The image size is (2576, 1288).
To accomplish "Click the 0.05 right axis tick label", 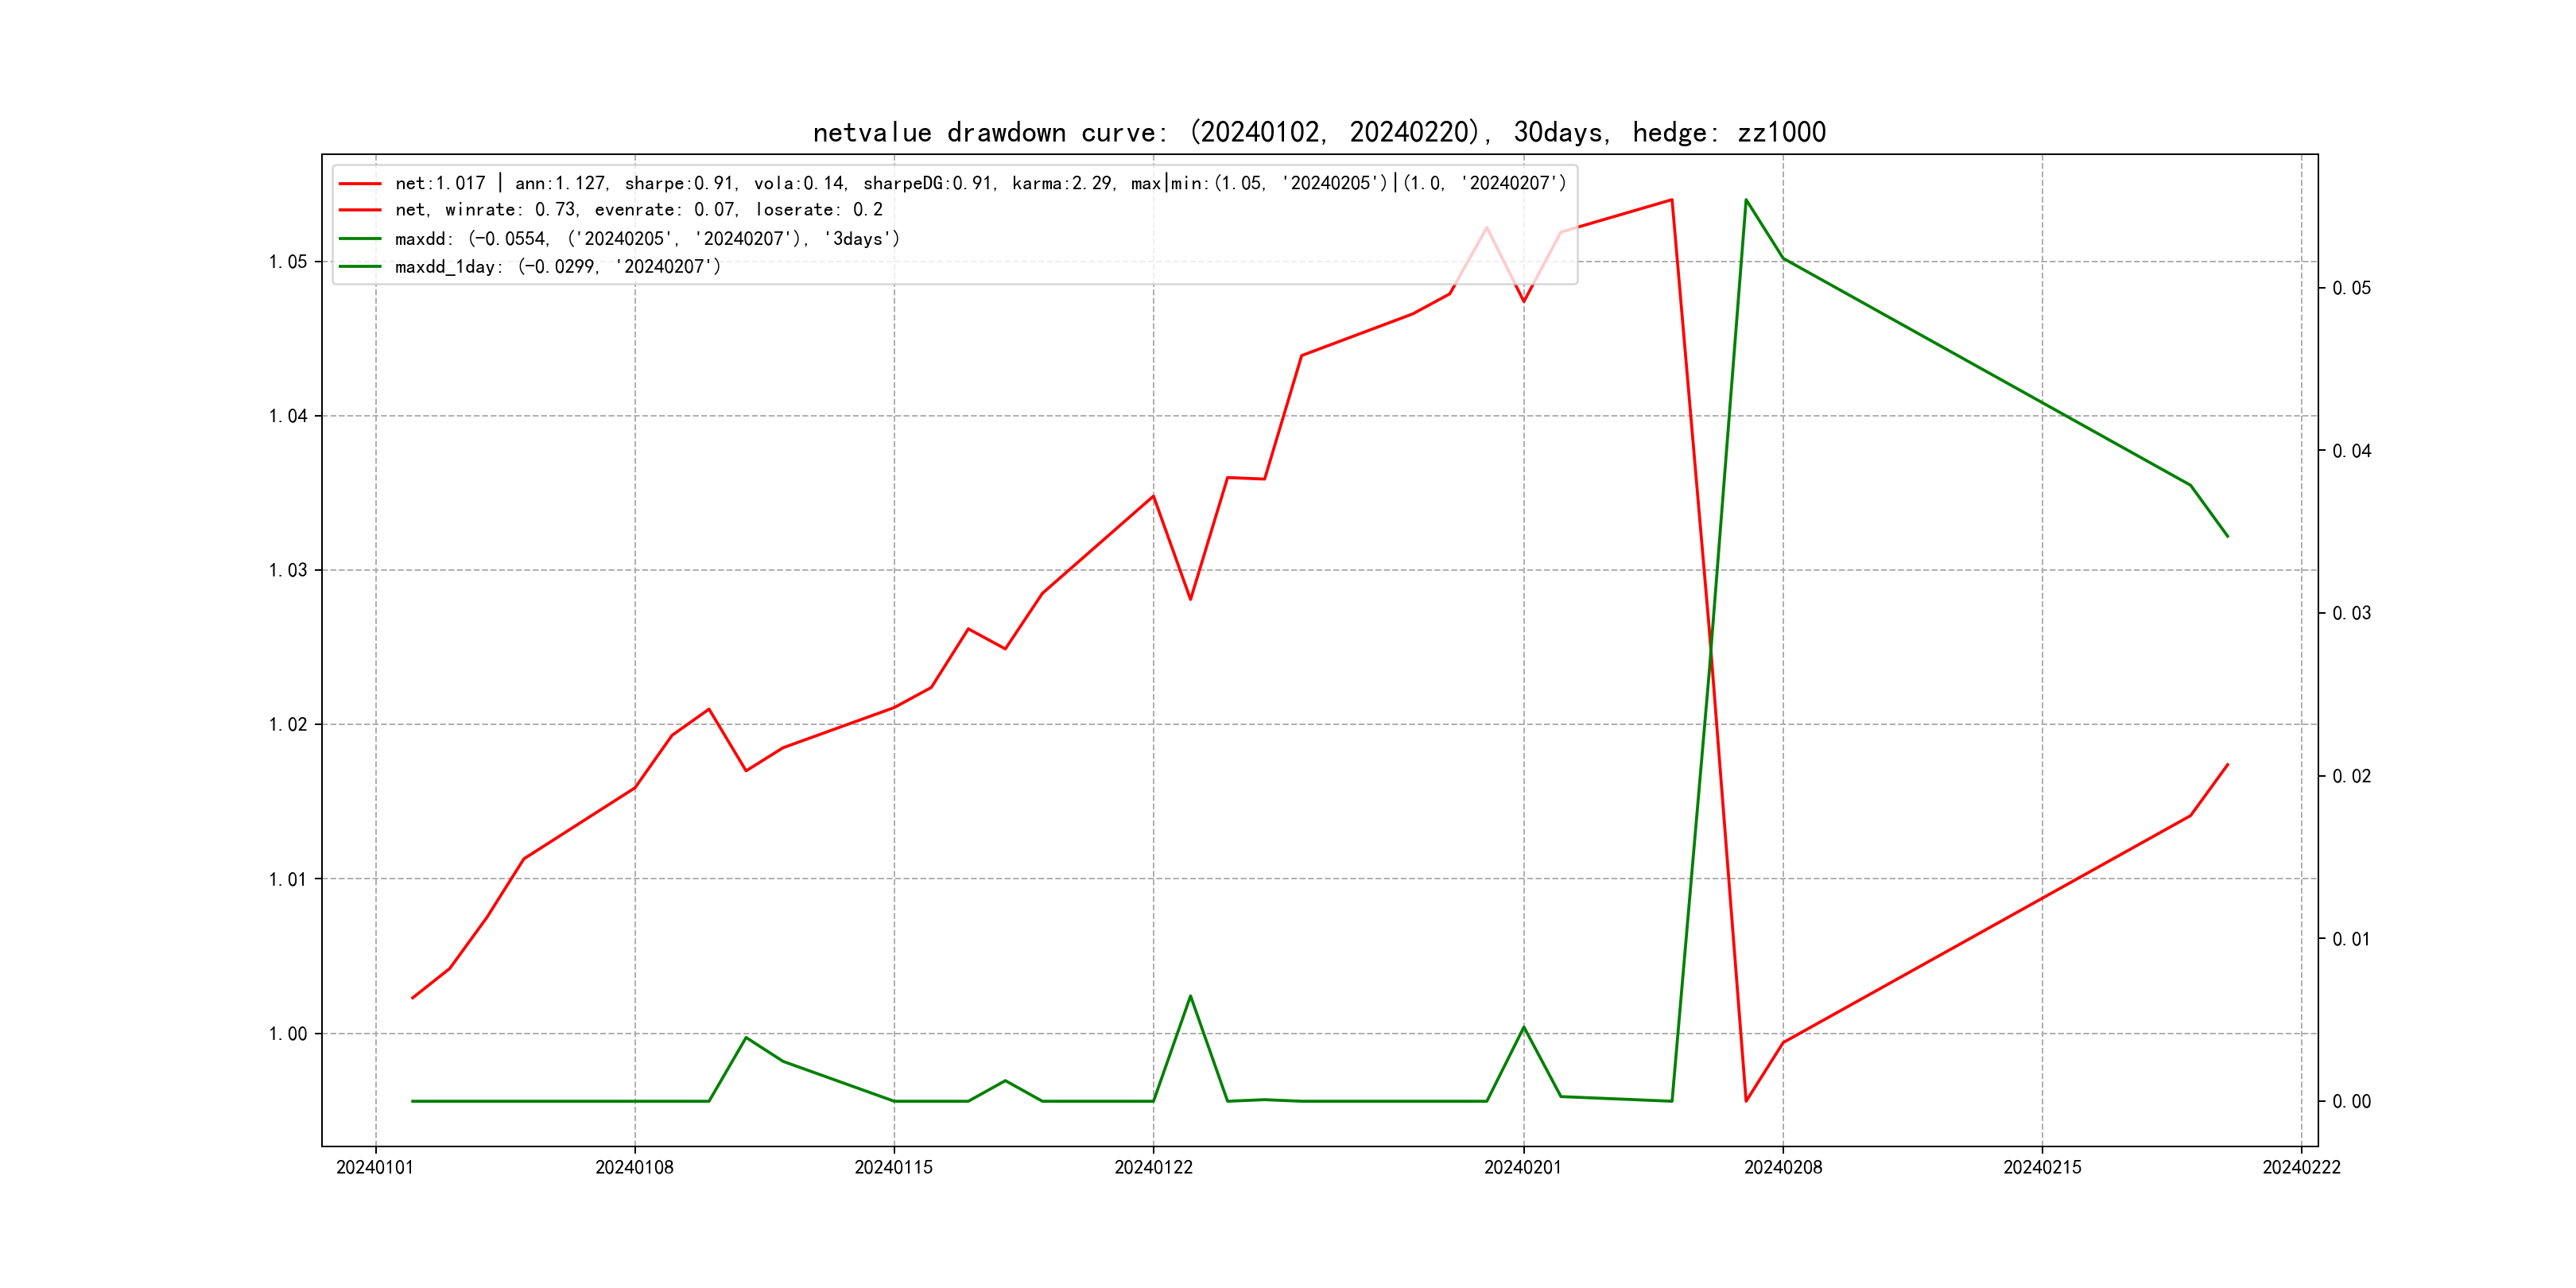I will [x=2351, y=288].
